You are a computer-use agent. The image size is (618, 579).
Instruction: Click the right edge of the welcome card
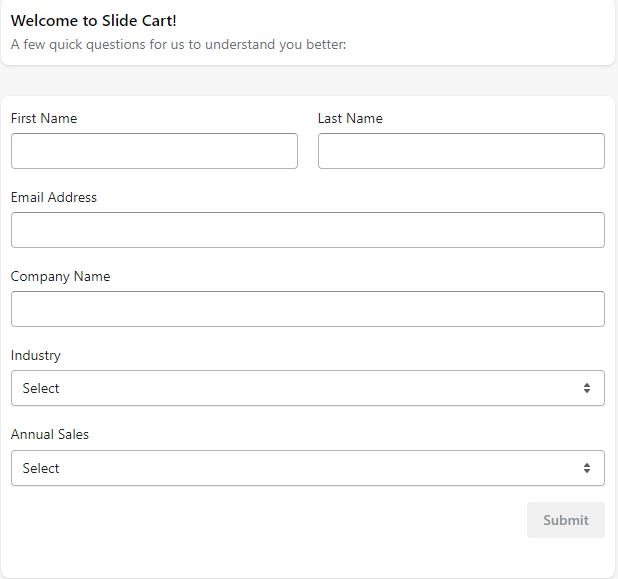coord(610,32)
